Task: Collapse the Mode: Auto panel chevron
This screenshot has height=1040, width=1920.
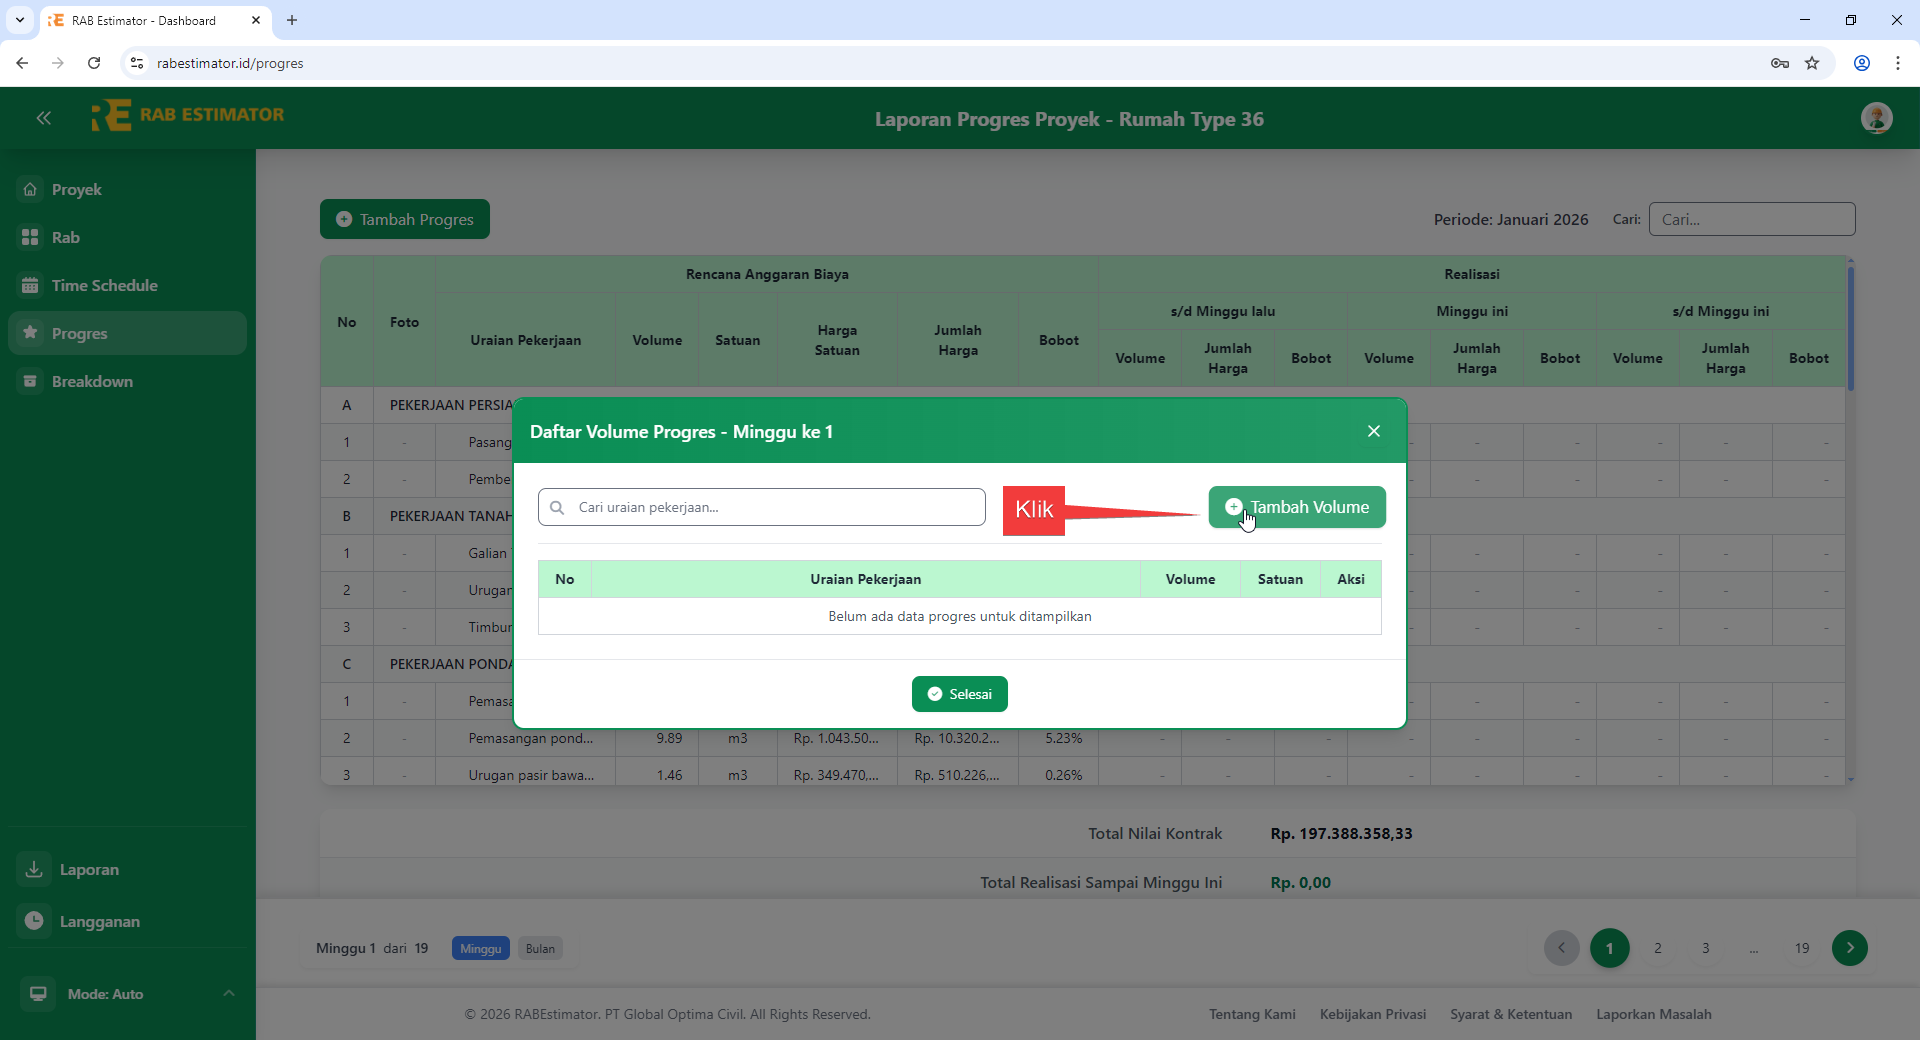Action: pyautogui.click(x=229, y=993)
